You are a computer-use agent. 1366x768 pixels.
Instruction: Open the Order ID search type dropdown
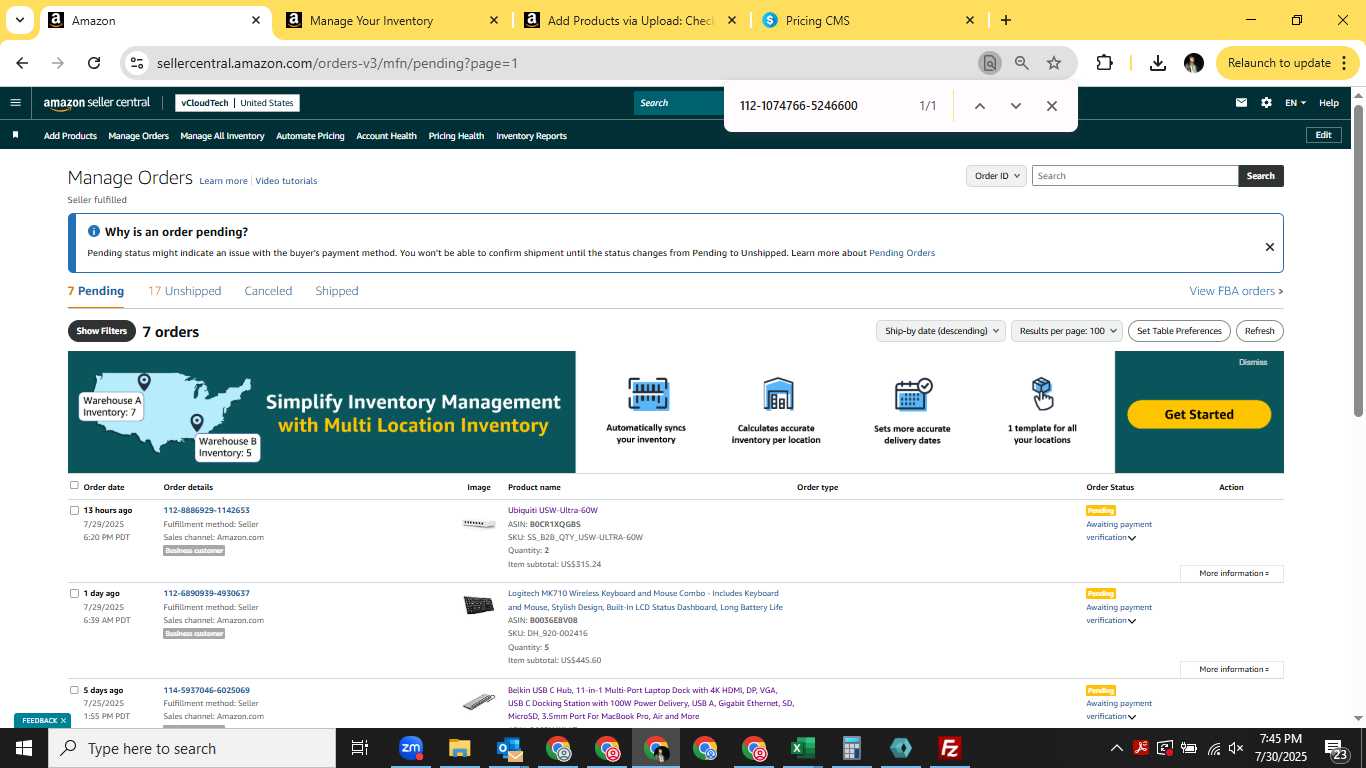click(997, 176)
